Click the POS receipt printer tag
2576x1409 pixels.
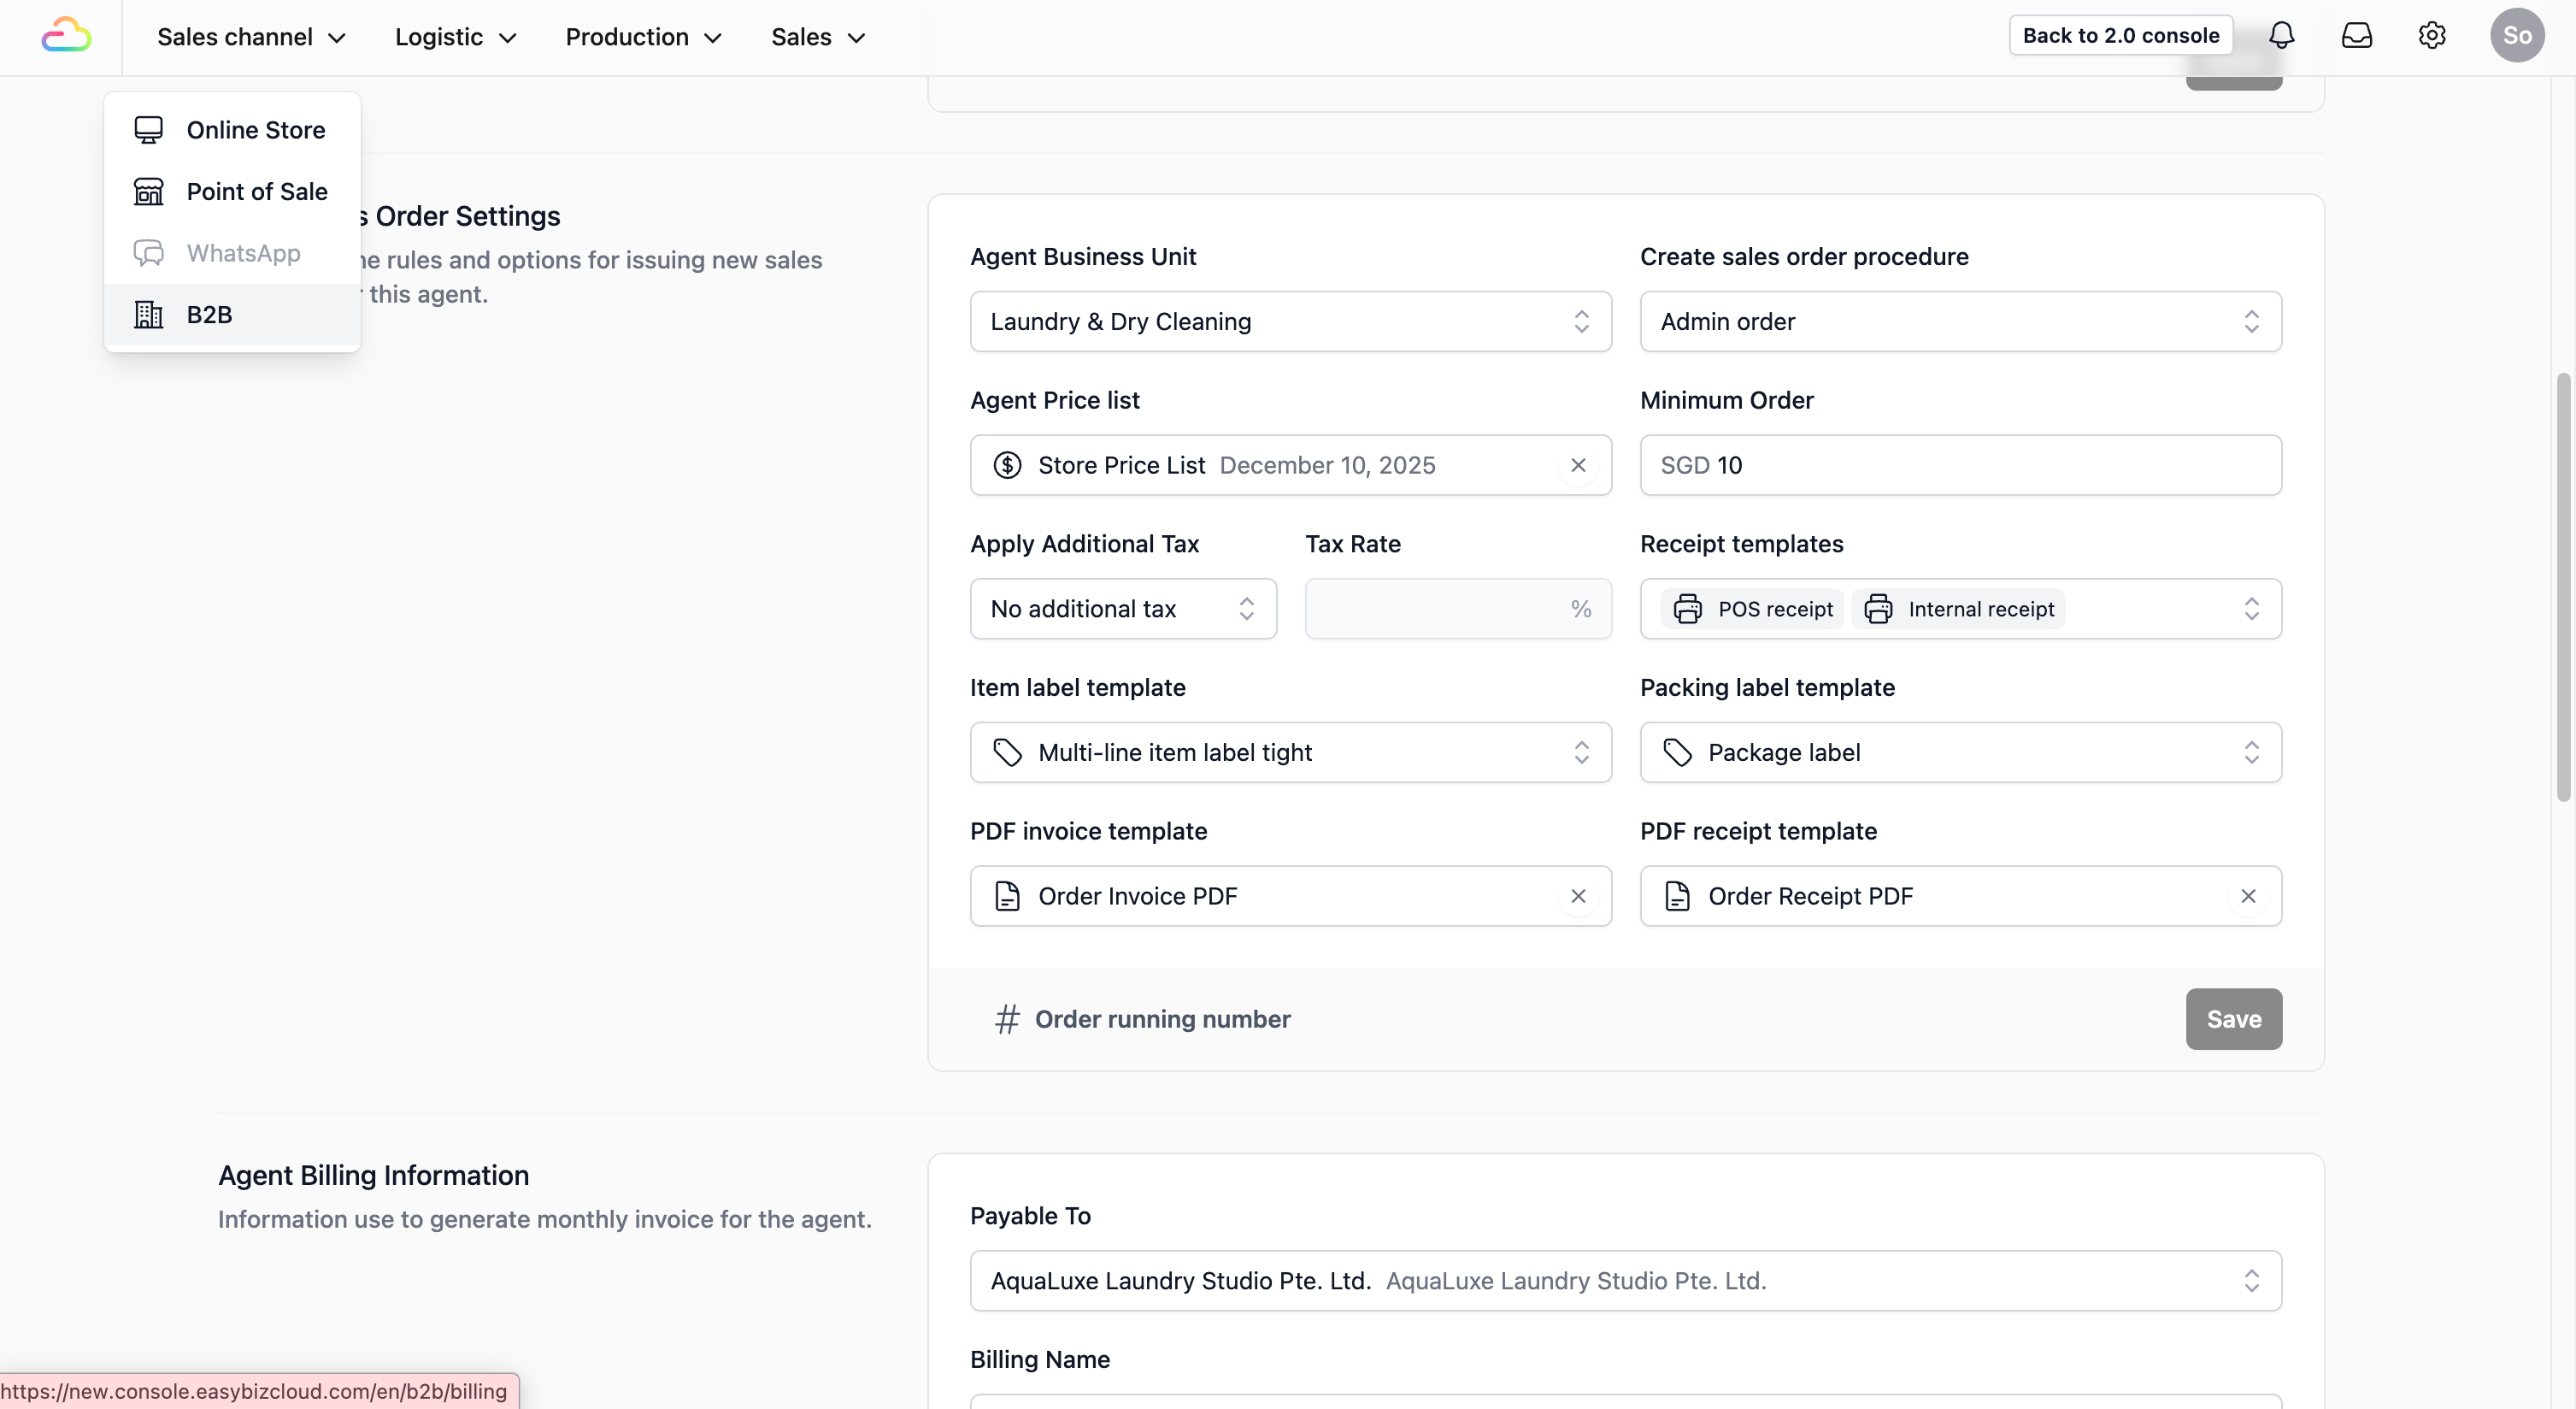click(x=1753, y=609)
